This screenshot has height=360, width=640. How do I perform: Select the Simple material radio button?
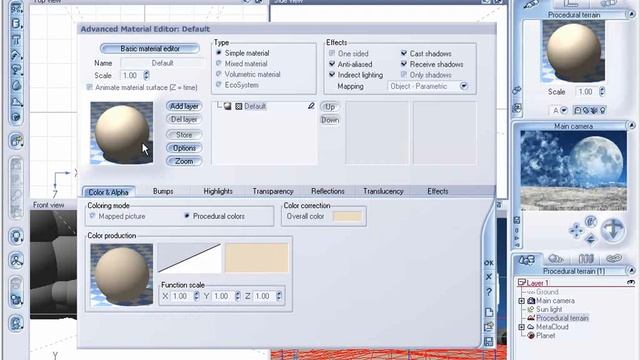(219, 53)
